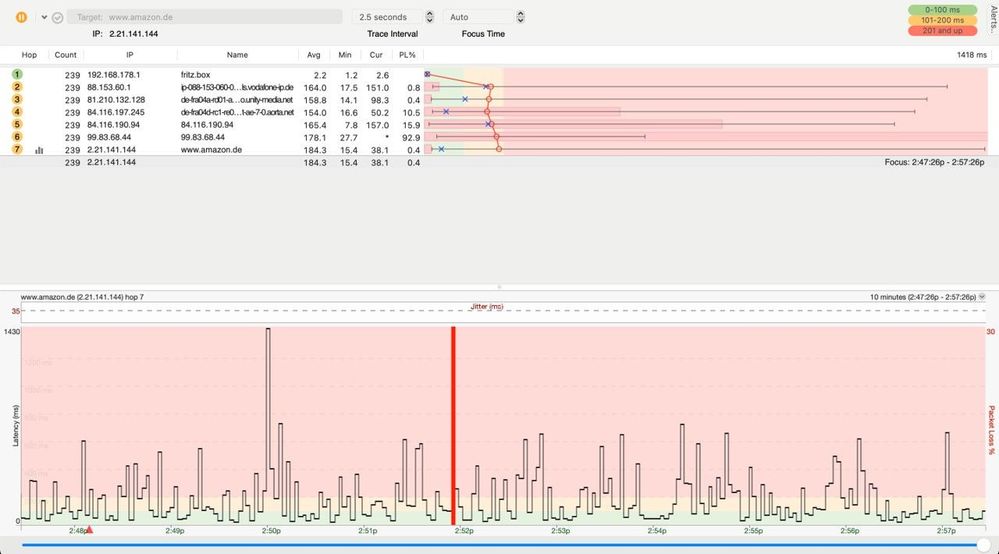Viewport: 999px width, 554px height.
Task: Select the unity-media.net hostname in hop 3
Action: pyautogui.click(x=237, y=99)
